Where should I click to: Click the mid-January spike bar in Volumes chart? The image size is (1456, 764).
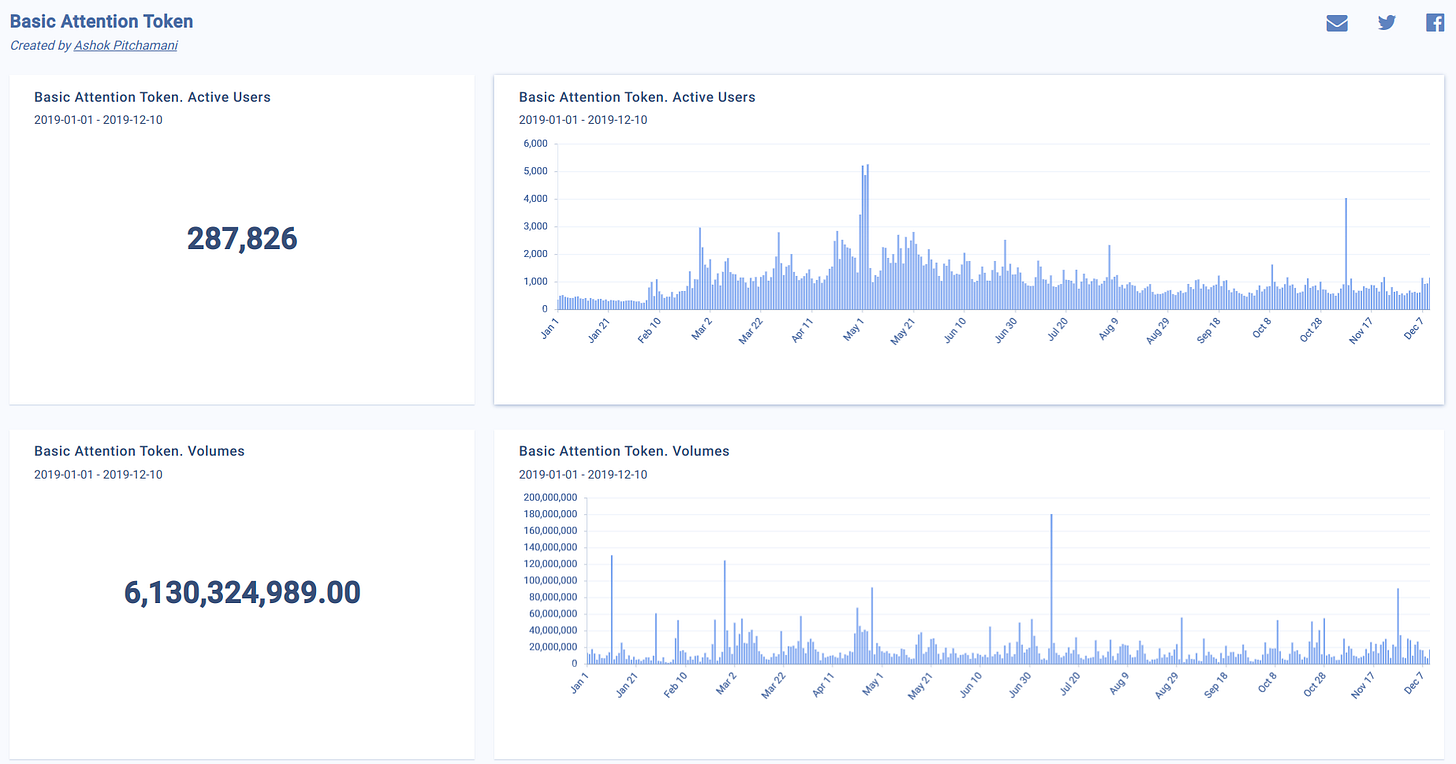pos(611,610)
